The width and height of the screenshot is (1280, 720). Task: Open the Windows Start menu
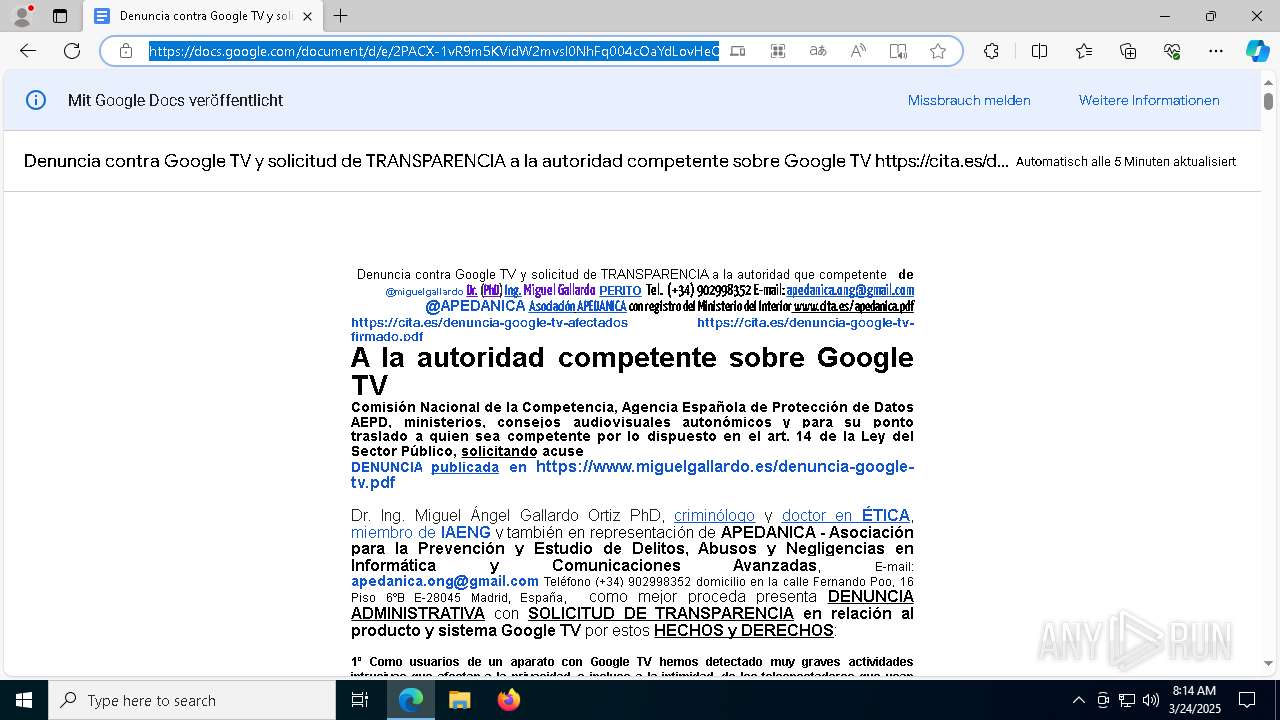pos(24,700)
